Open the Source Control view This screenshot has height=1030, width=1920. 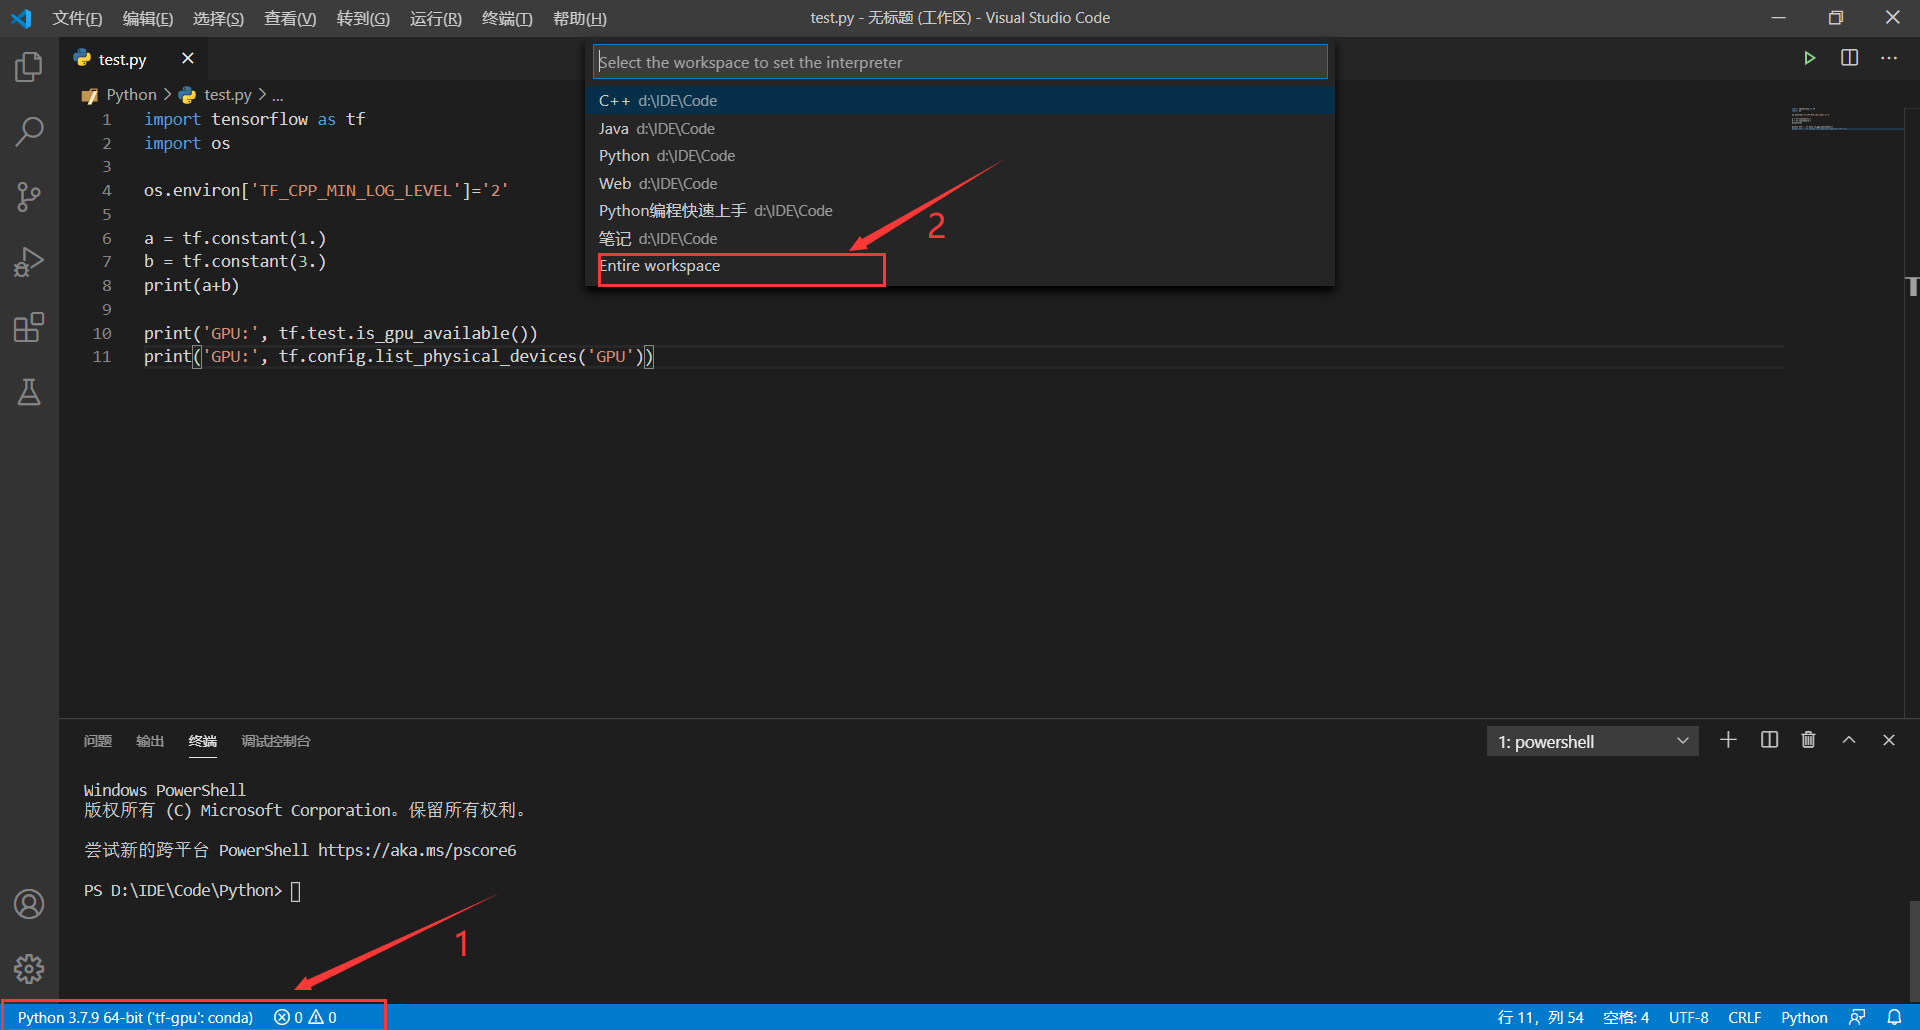click(29, 197)
